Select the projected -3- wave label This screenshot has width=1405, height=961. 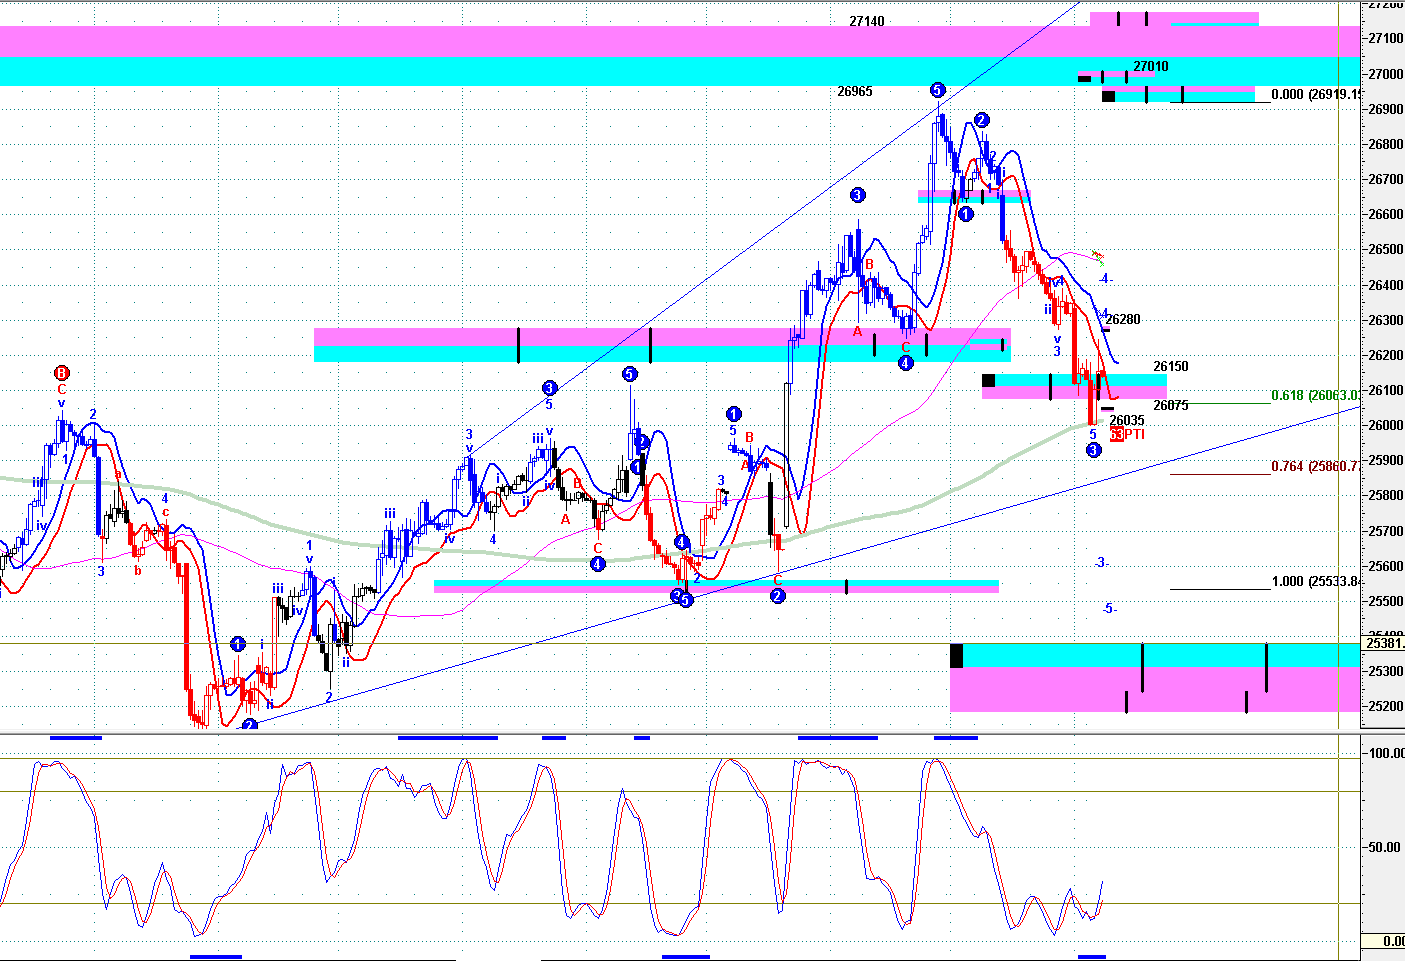coord(1101,563)
